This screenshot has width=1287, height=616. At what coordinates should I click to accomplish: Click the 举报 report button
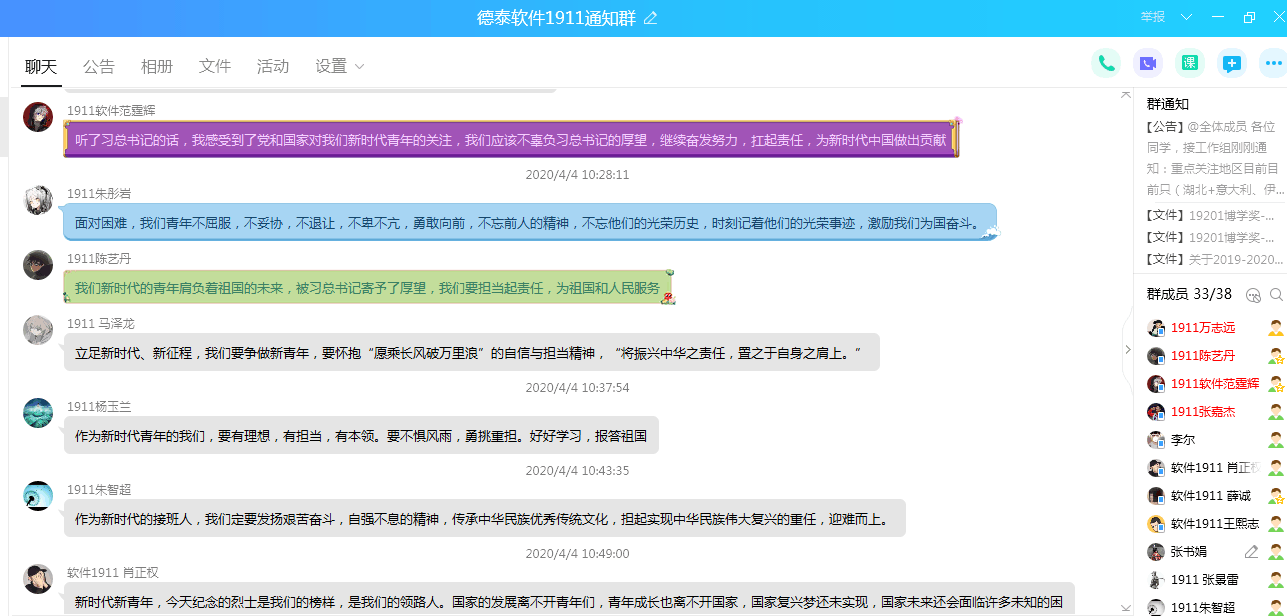(x=1153, y=17)
